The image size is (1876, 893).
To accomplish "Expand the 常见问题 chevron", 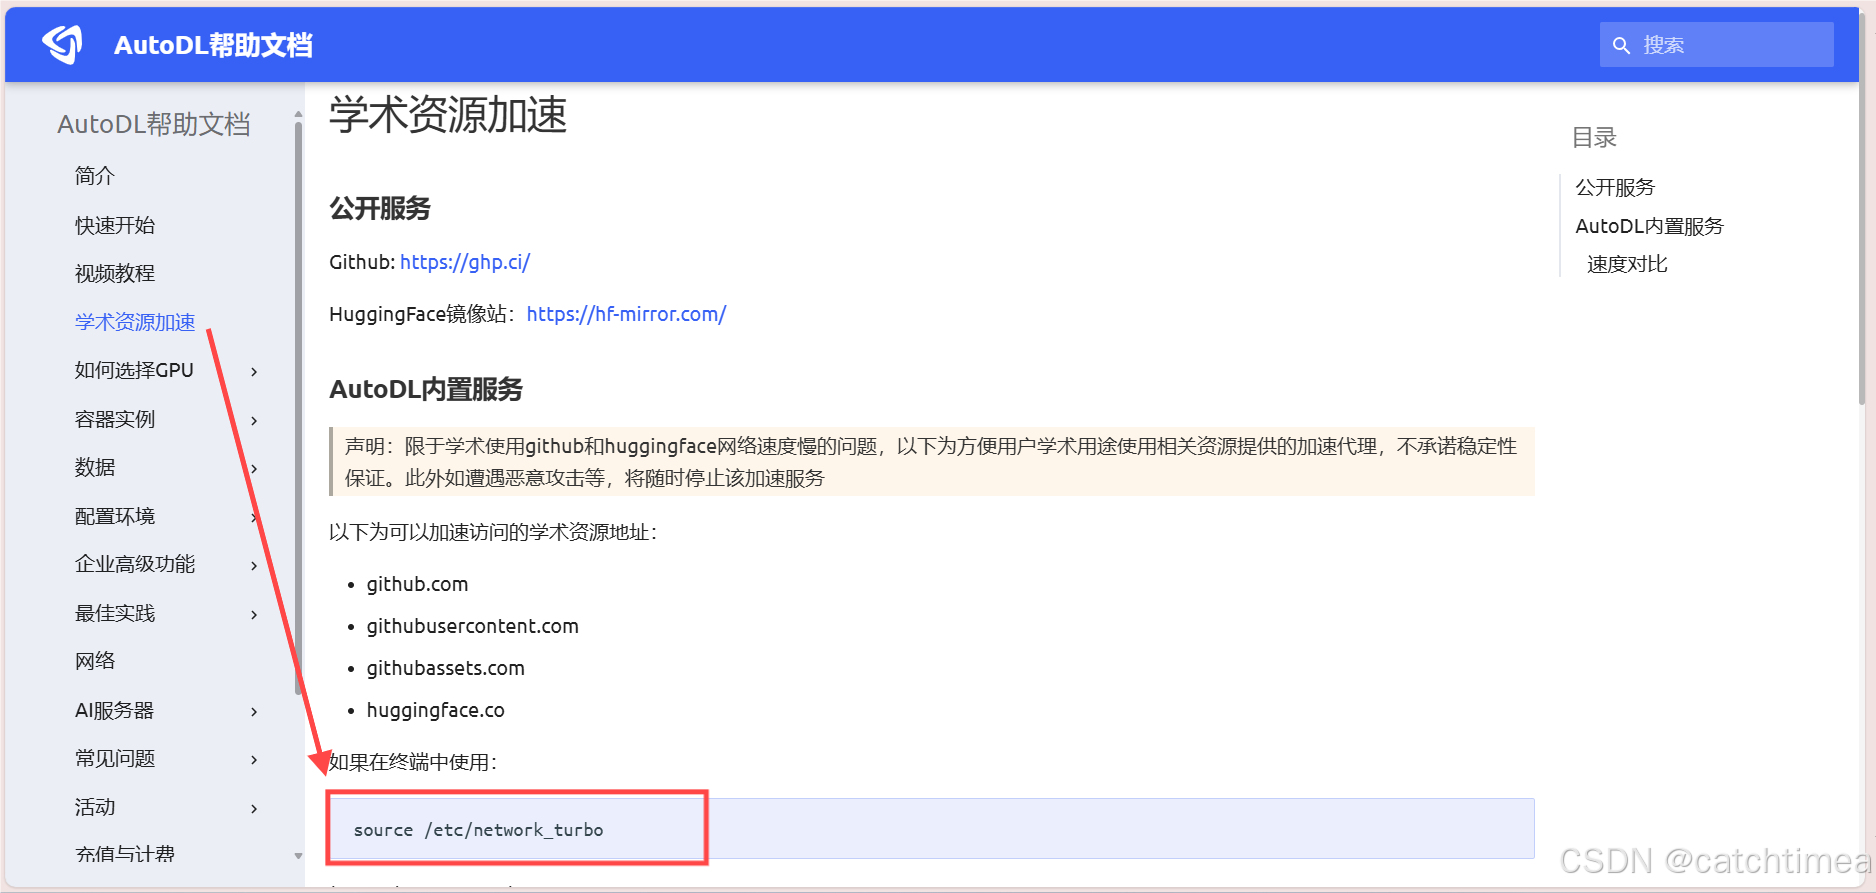I will coord(254,760).
